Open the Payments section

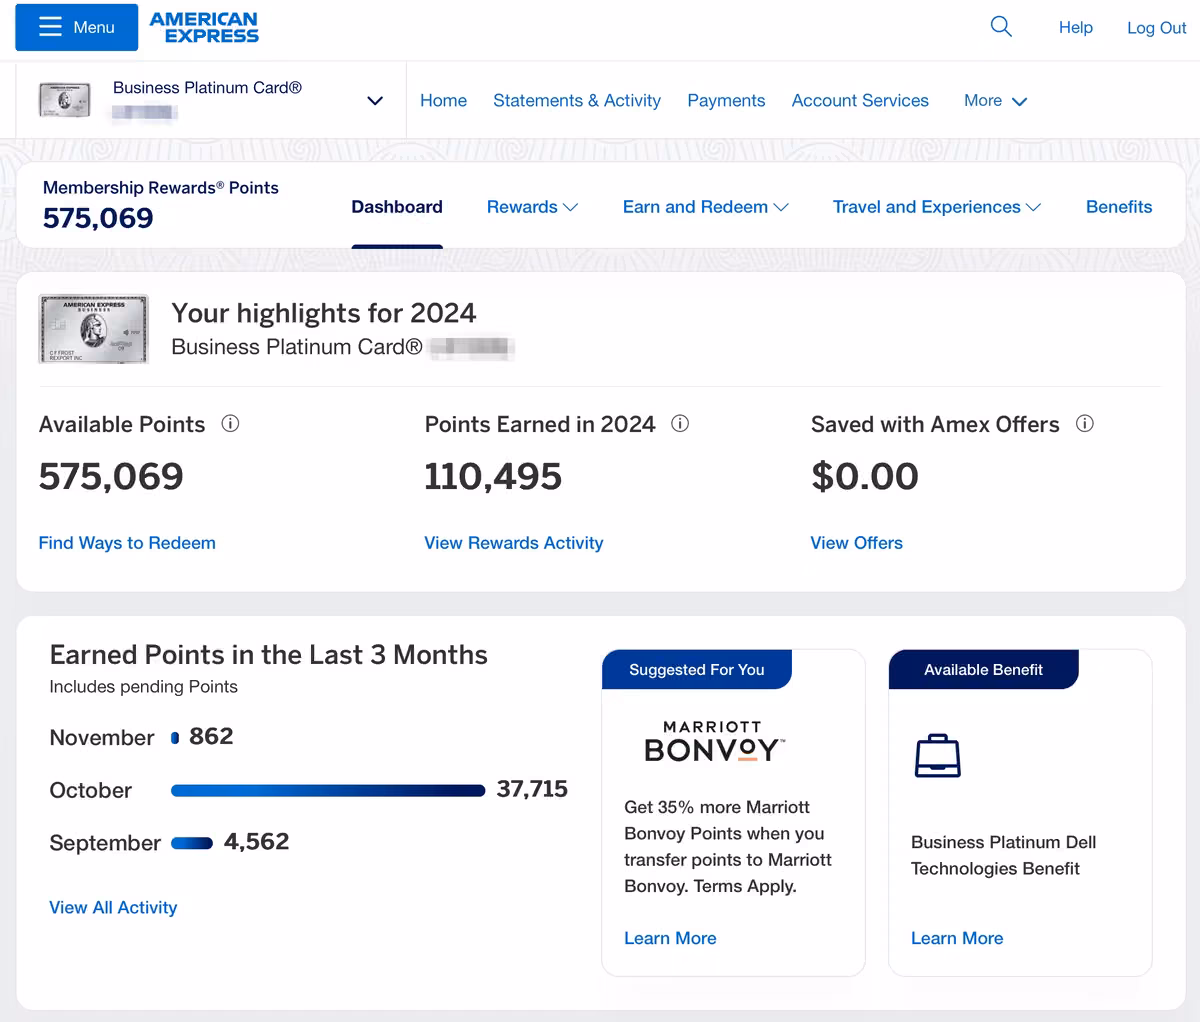click(x=726, y=101)
